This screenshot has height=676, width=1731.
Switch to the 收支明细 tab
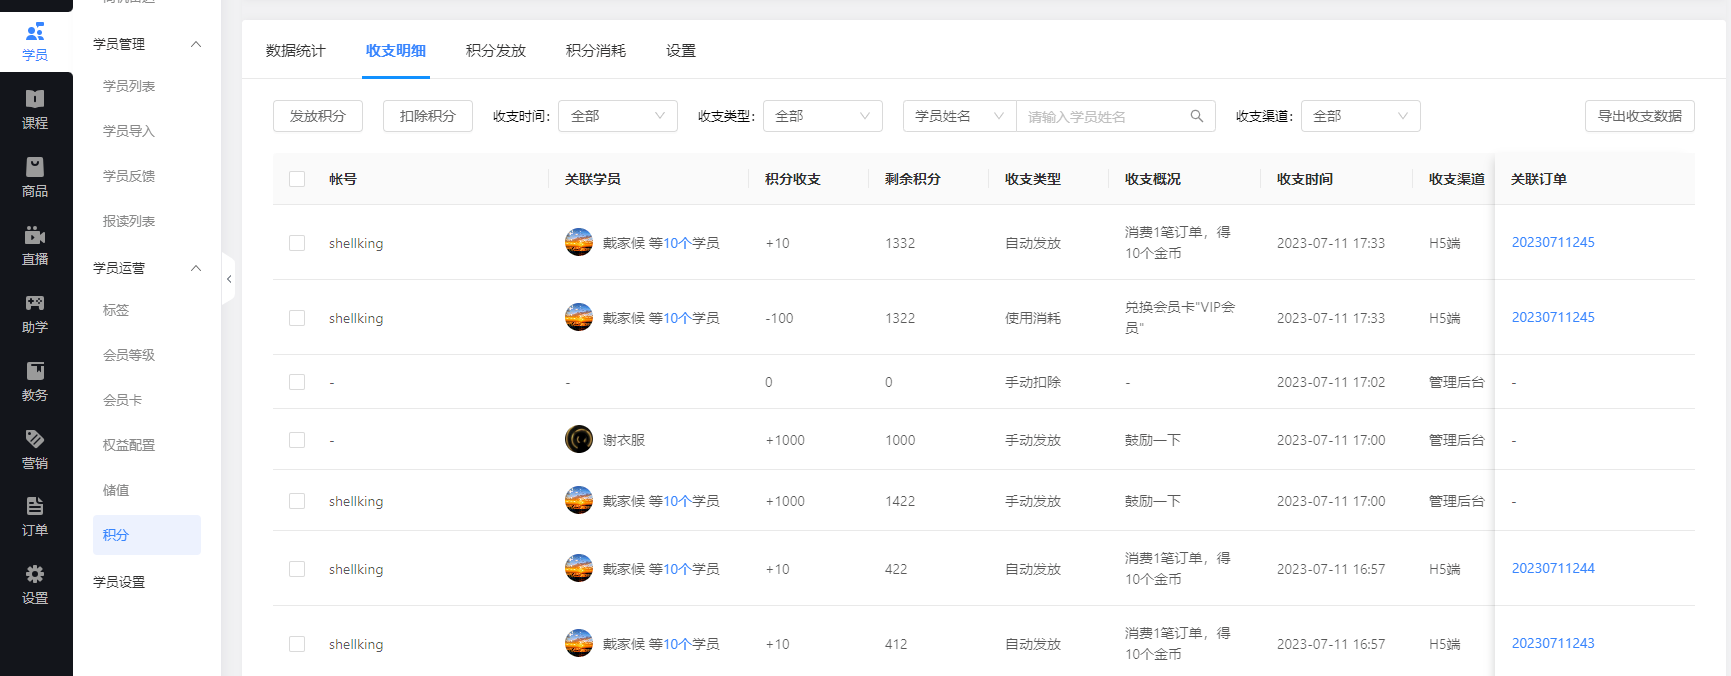click(396, 50)
